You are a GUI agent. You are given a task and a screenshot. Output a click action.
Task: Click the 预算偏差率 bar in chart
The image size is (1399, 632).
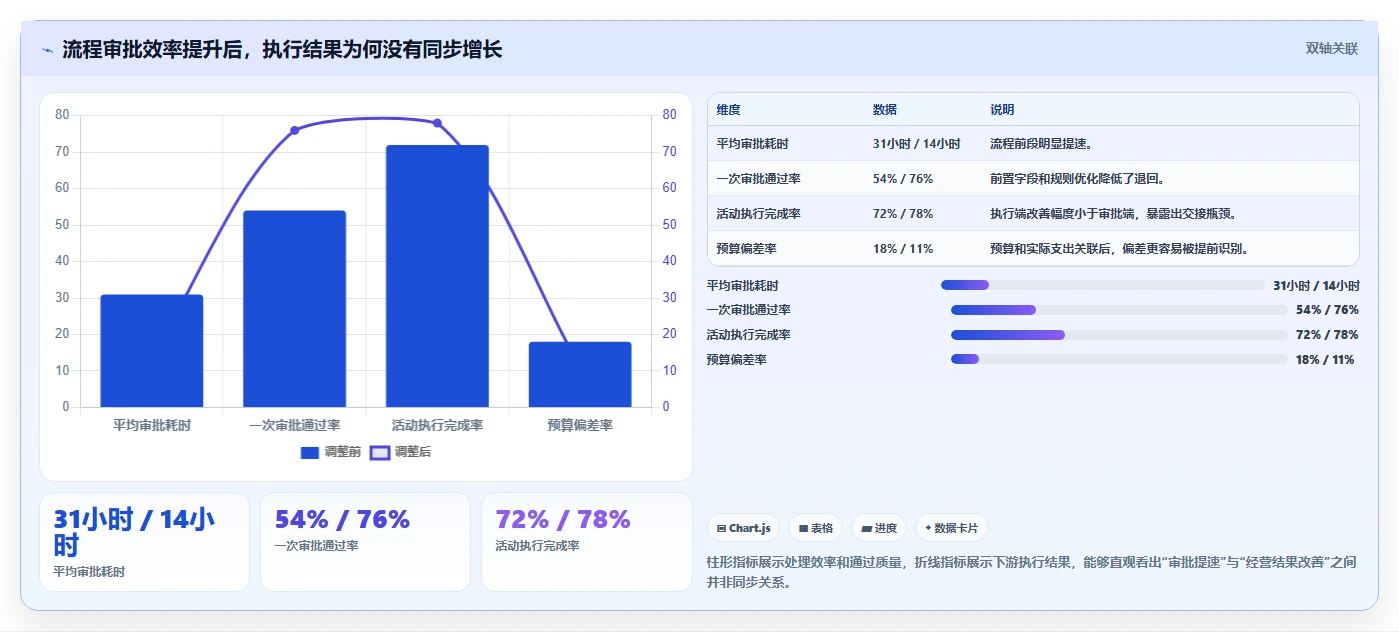[x=580, y=374]
